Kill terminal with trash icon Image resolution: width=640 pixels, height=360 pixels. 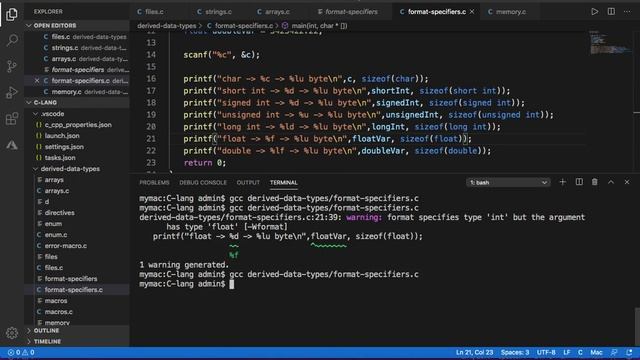595,182
